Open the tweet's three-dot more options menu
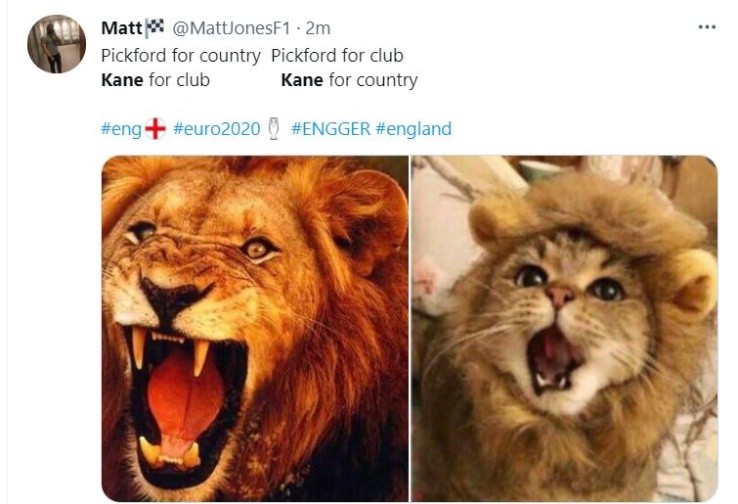 point(707,28)
